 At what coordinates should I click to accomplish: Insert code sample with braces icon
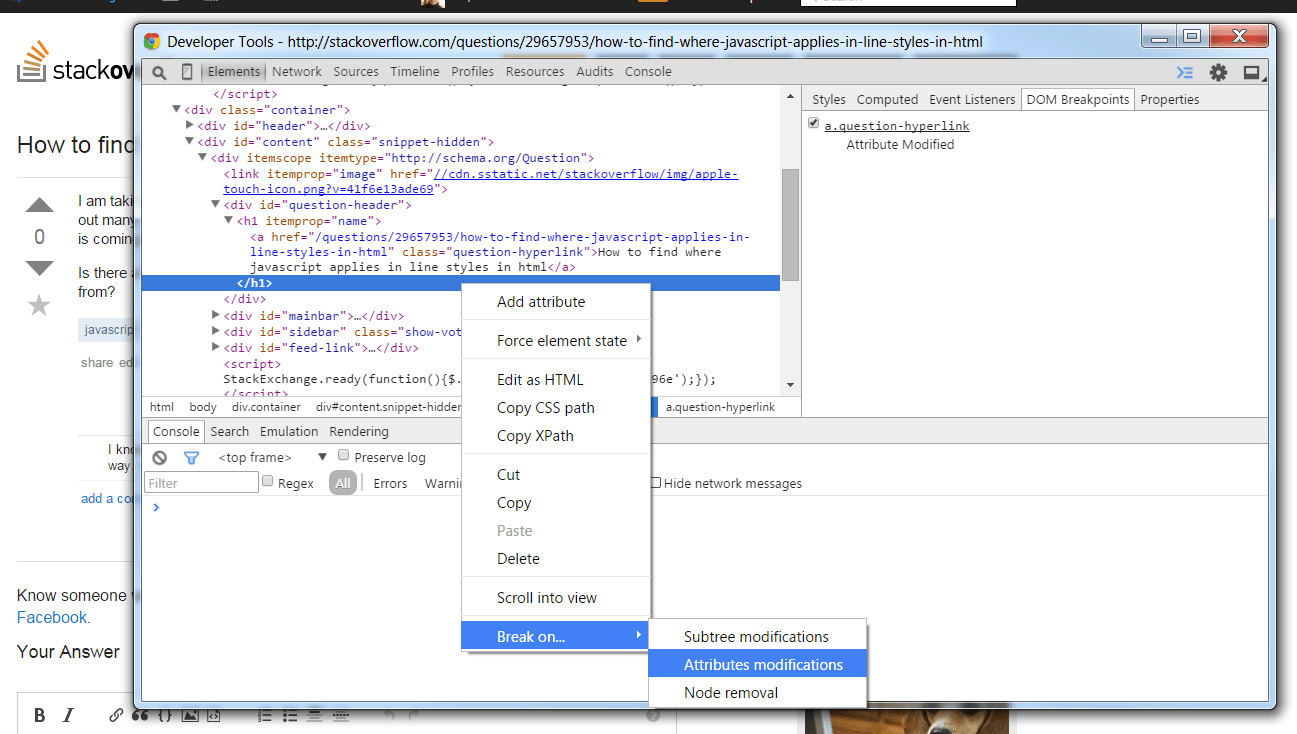165,715
